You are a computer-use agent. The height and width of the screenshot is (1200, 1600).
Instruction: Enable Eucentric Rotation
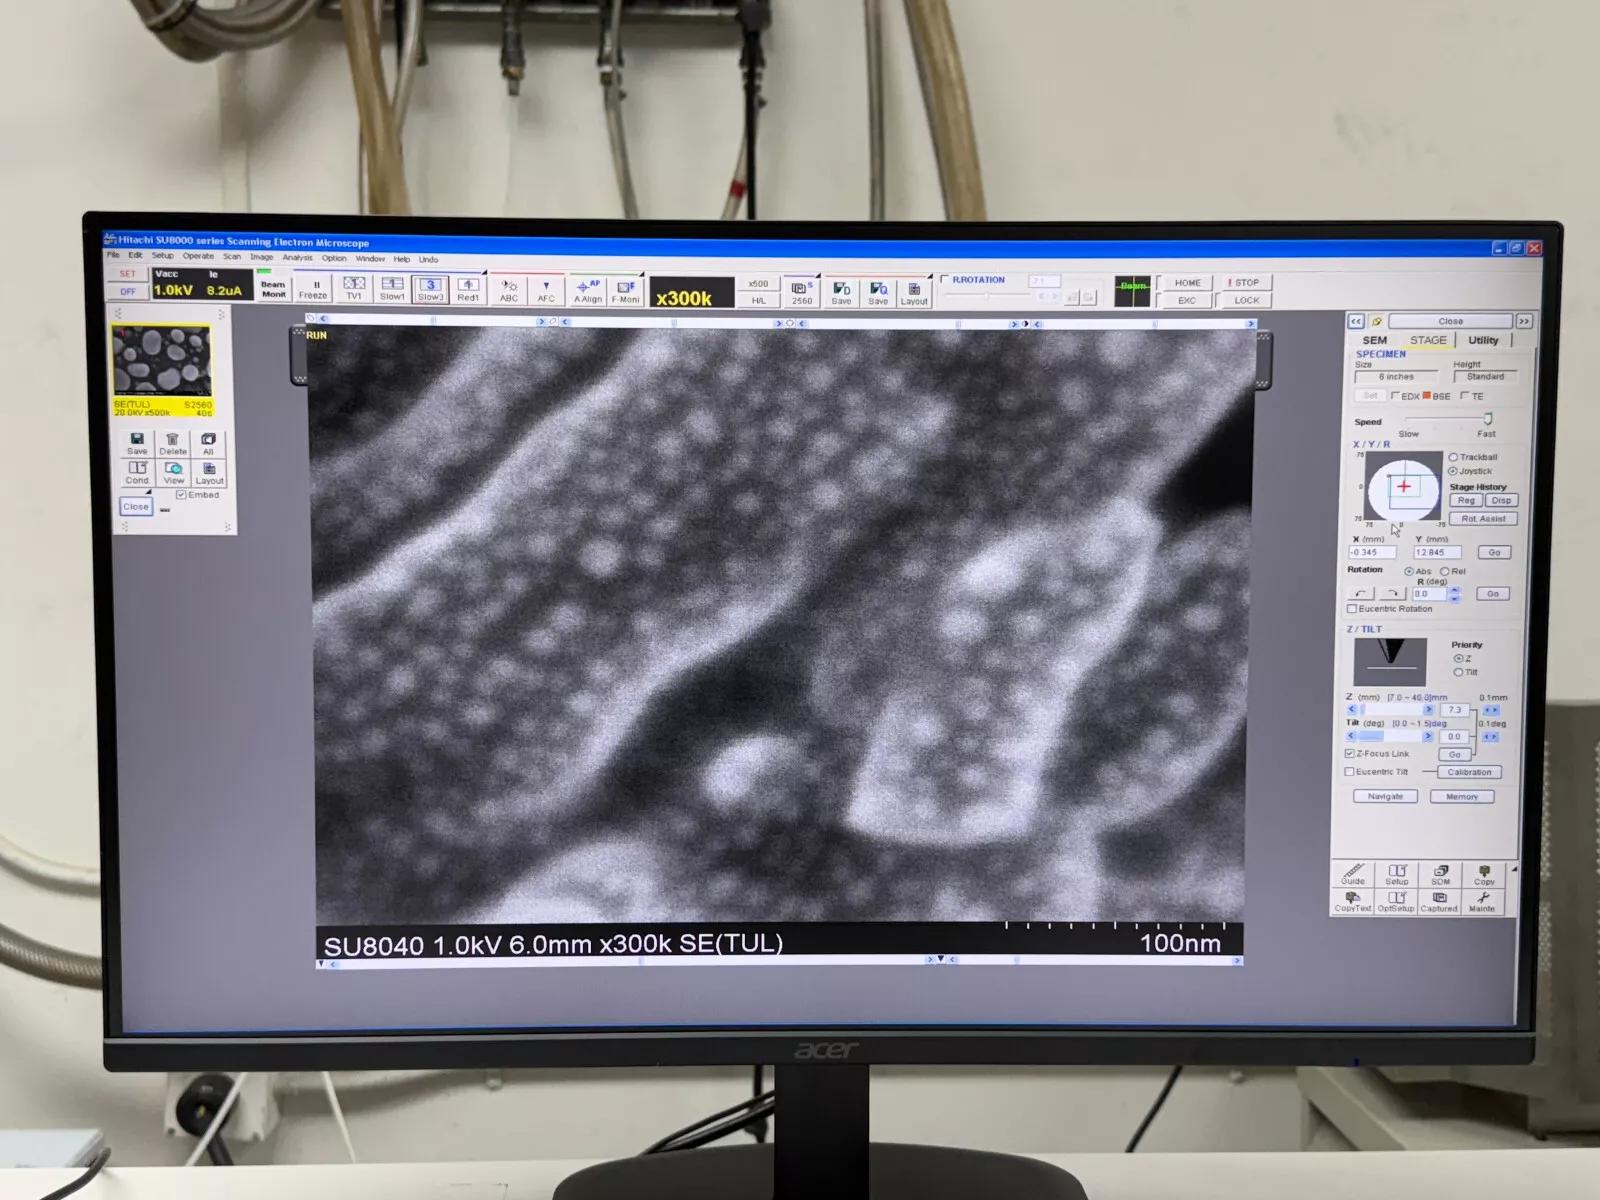pos(1352,609)
